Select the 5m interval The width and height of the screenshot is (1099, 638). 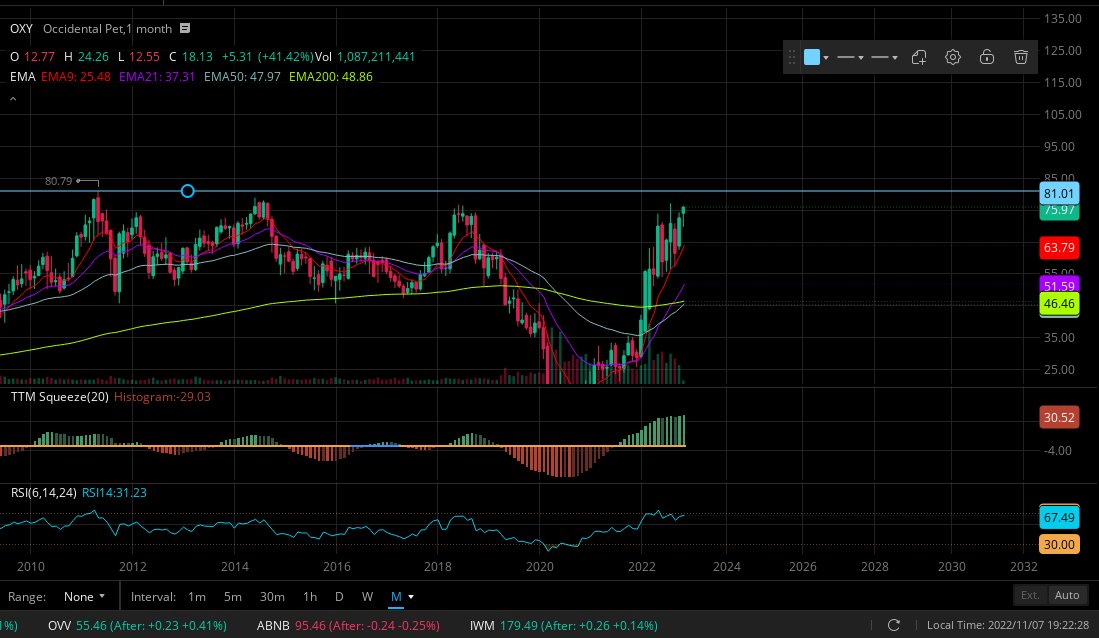tap(233, 597)
